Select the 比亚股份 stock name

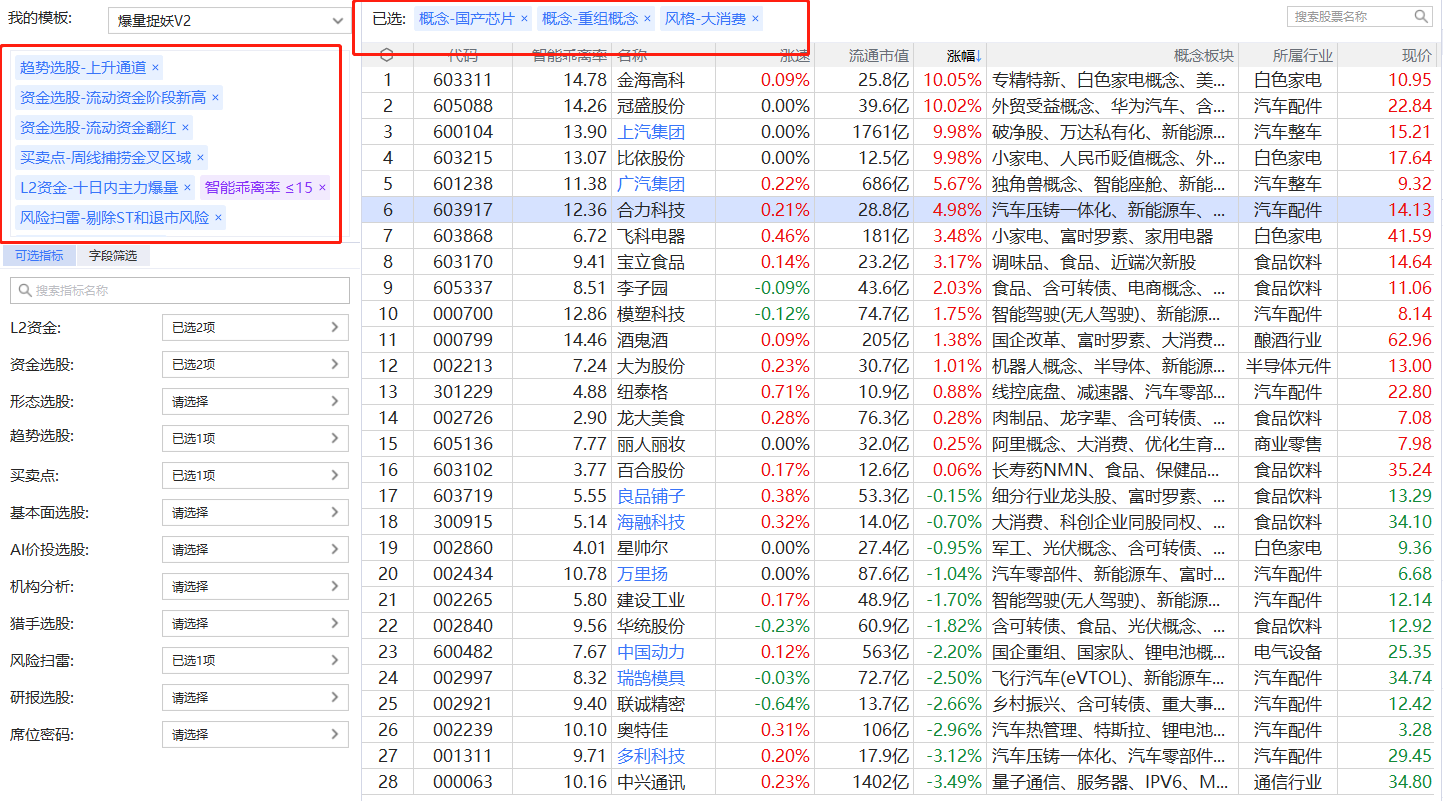click(x=651, y=158)
